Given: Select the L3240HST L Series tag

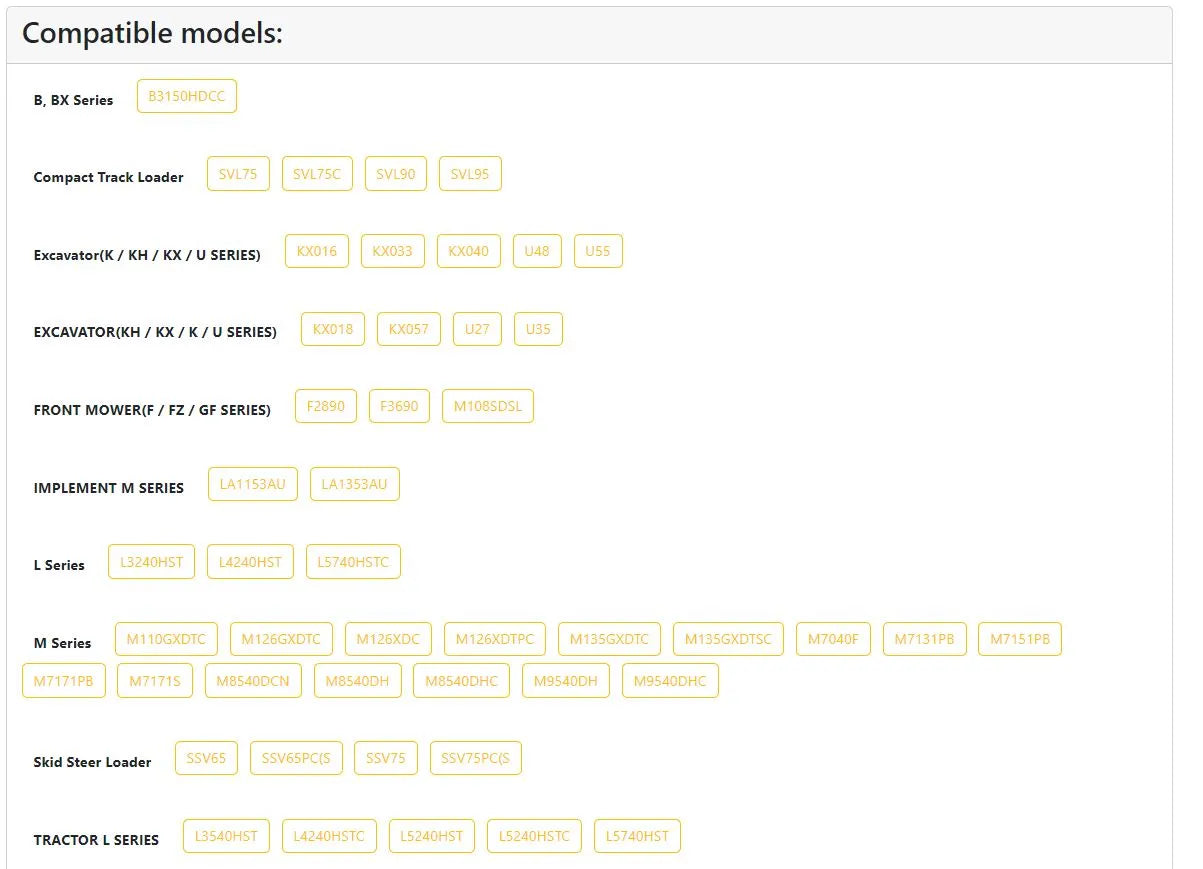Looking at the screenshot, I should pos(152,562).
